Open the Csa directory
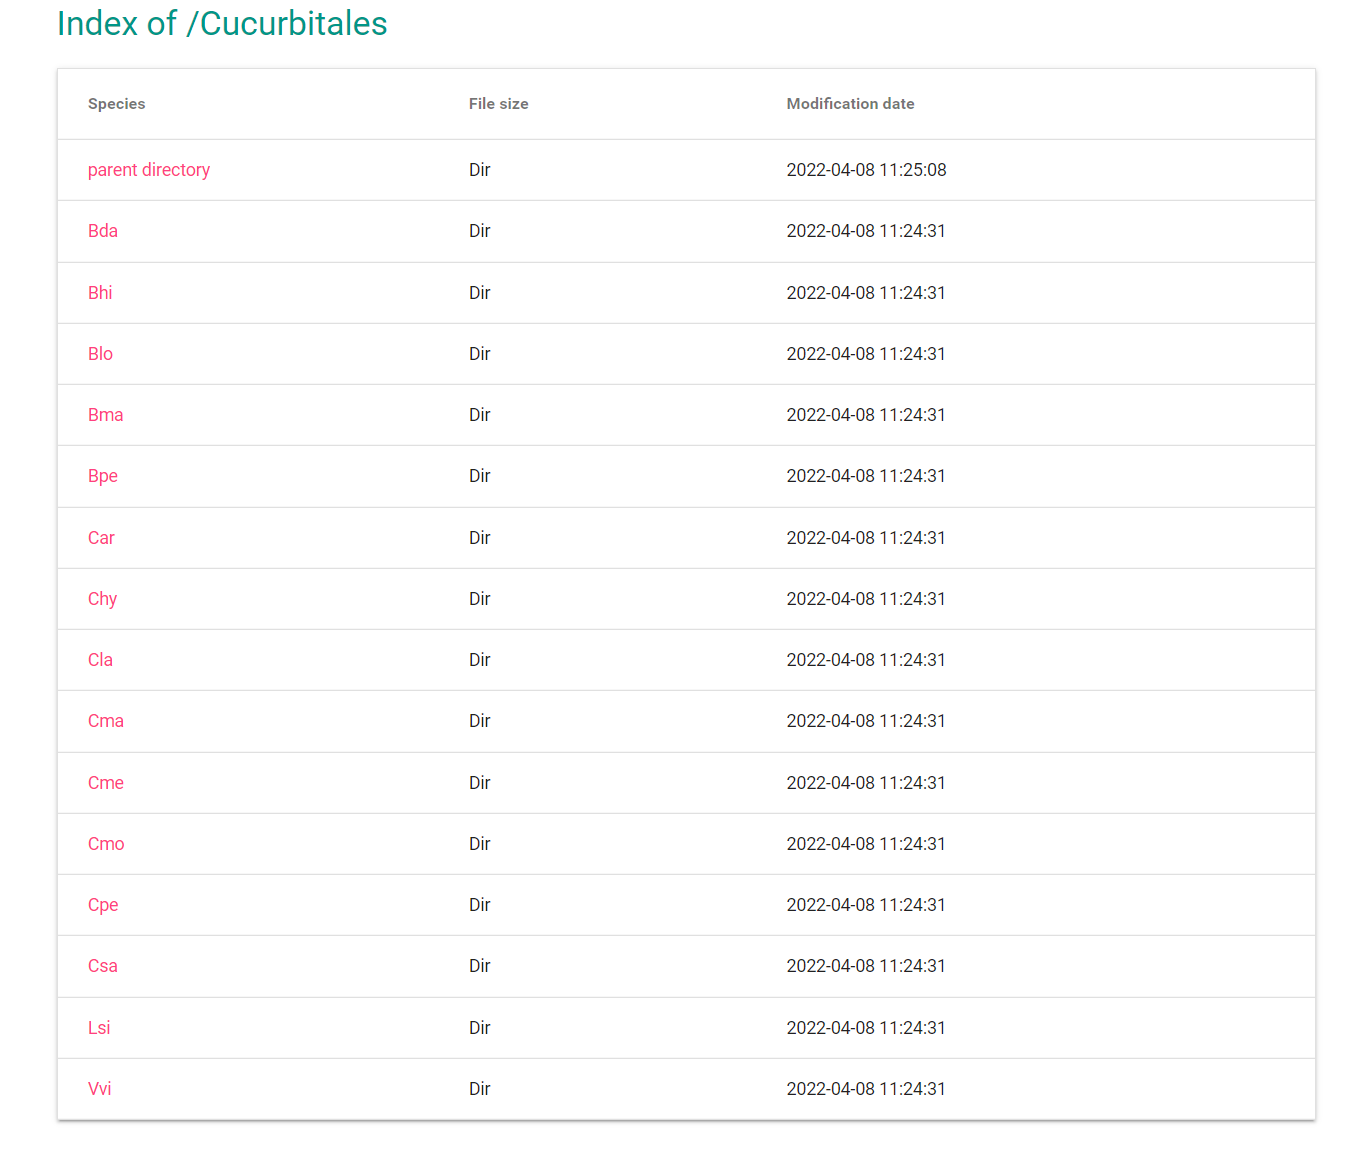This screenshot has width=1369, height=1163. (103, 966)
